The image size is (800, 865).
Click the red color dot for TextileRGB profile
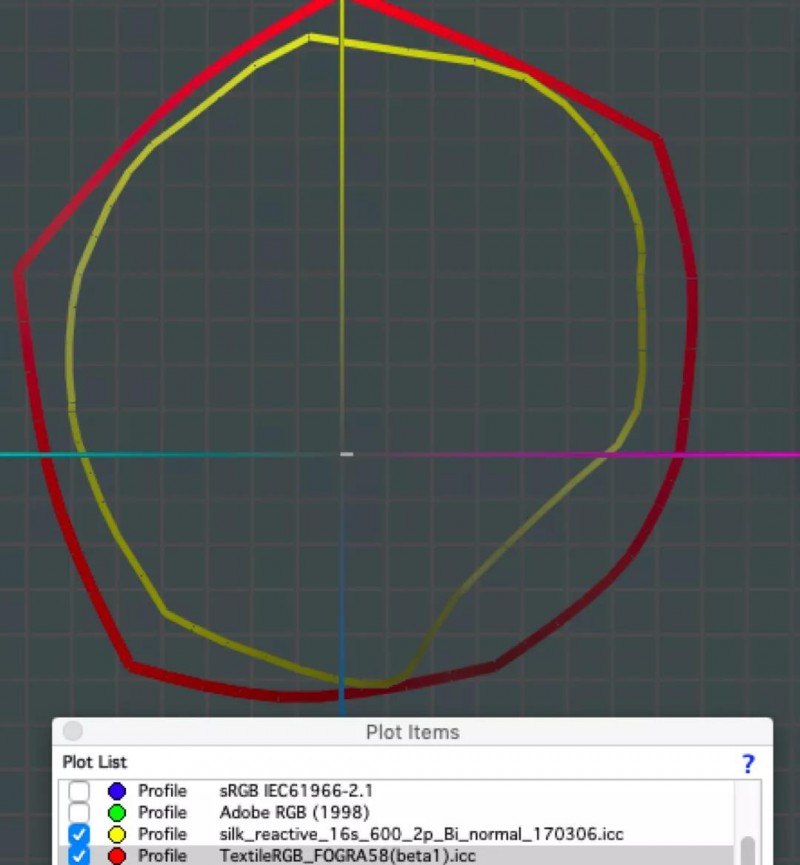[x=116, y=856]
